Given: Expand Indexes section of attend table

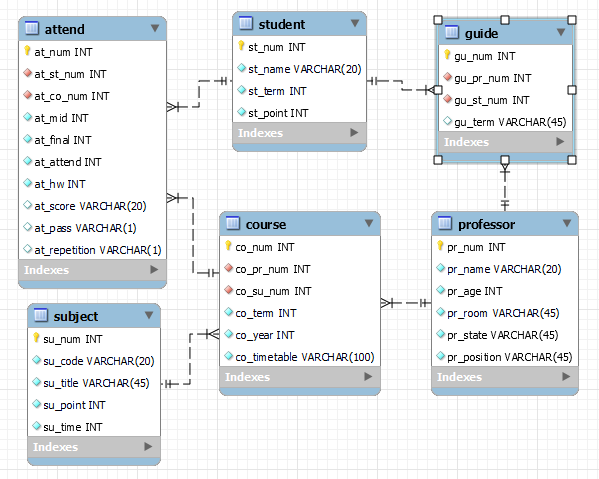Looking at the screenshot, I should pos(154,270).
